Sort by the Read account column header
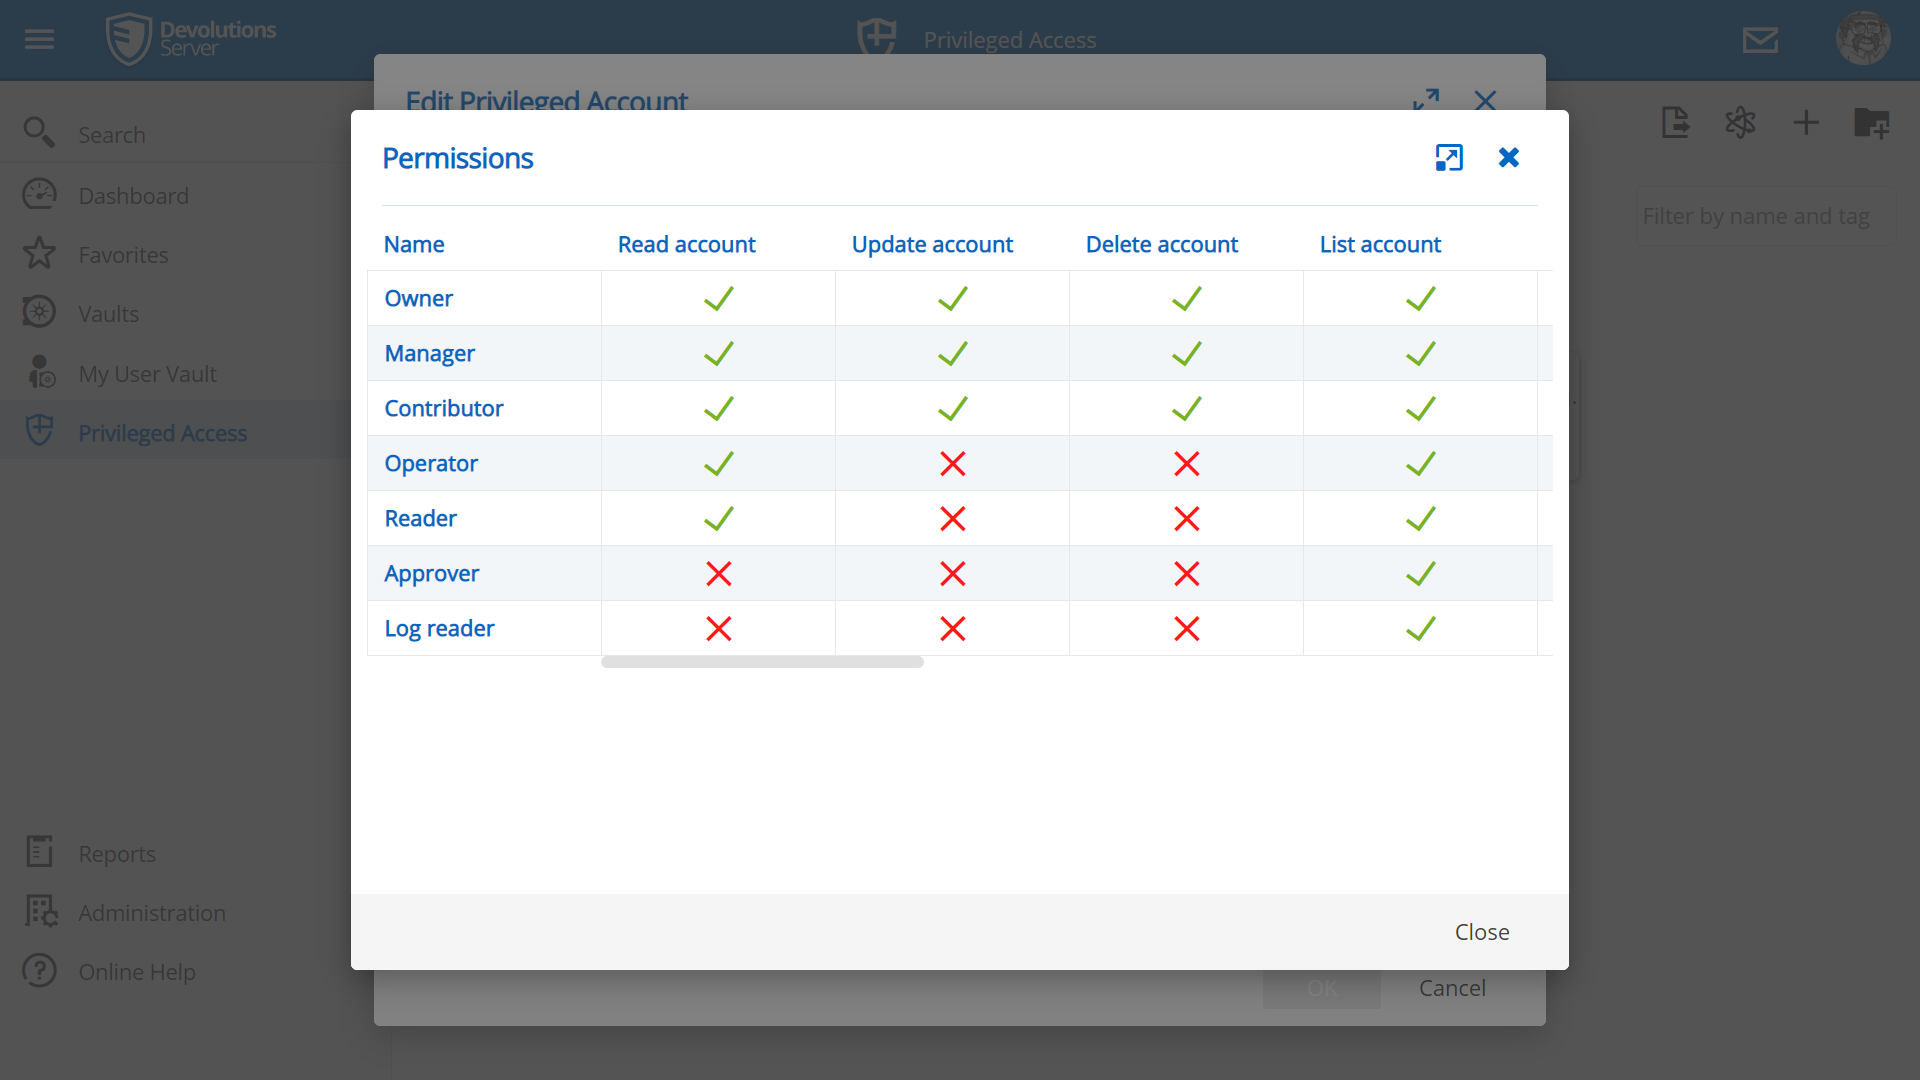 (686, 244)
